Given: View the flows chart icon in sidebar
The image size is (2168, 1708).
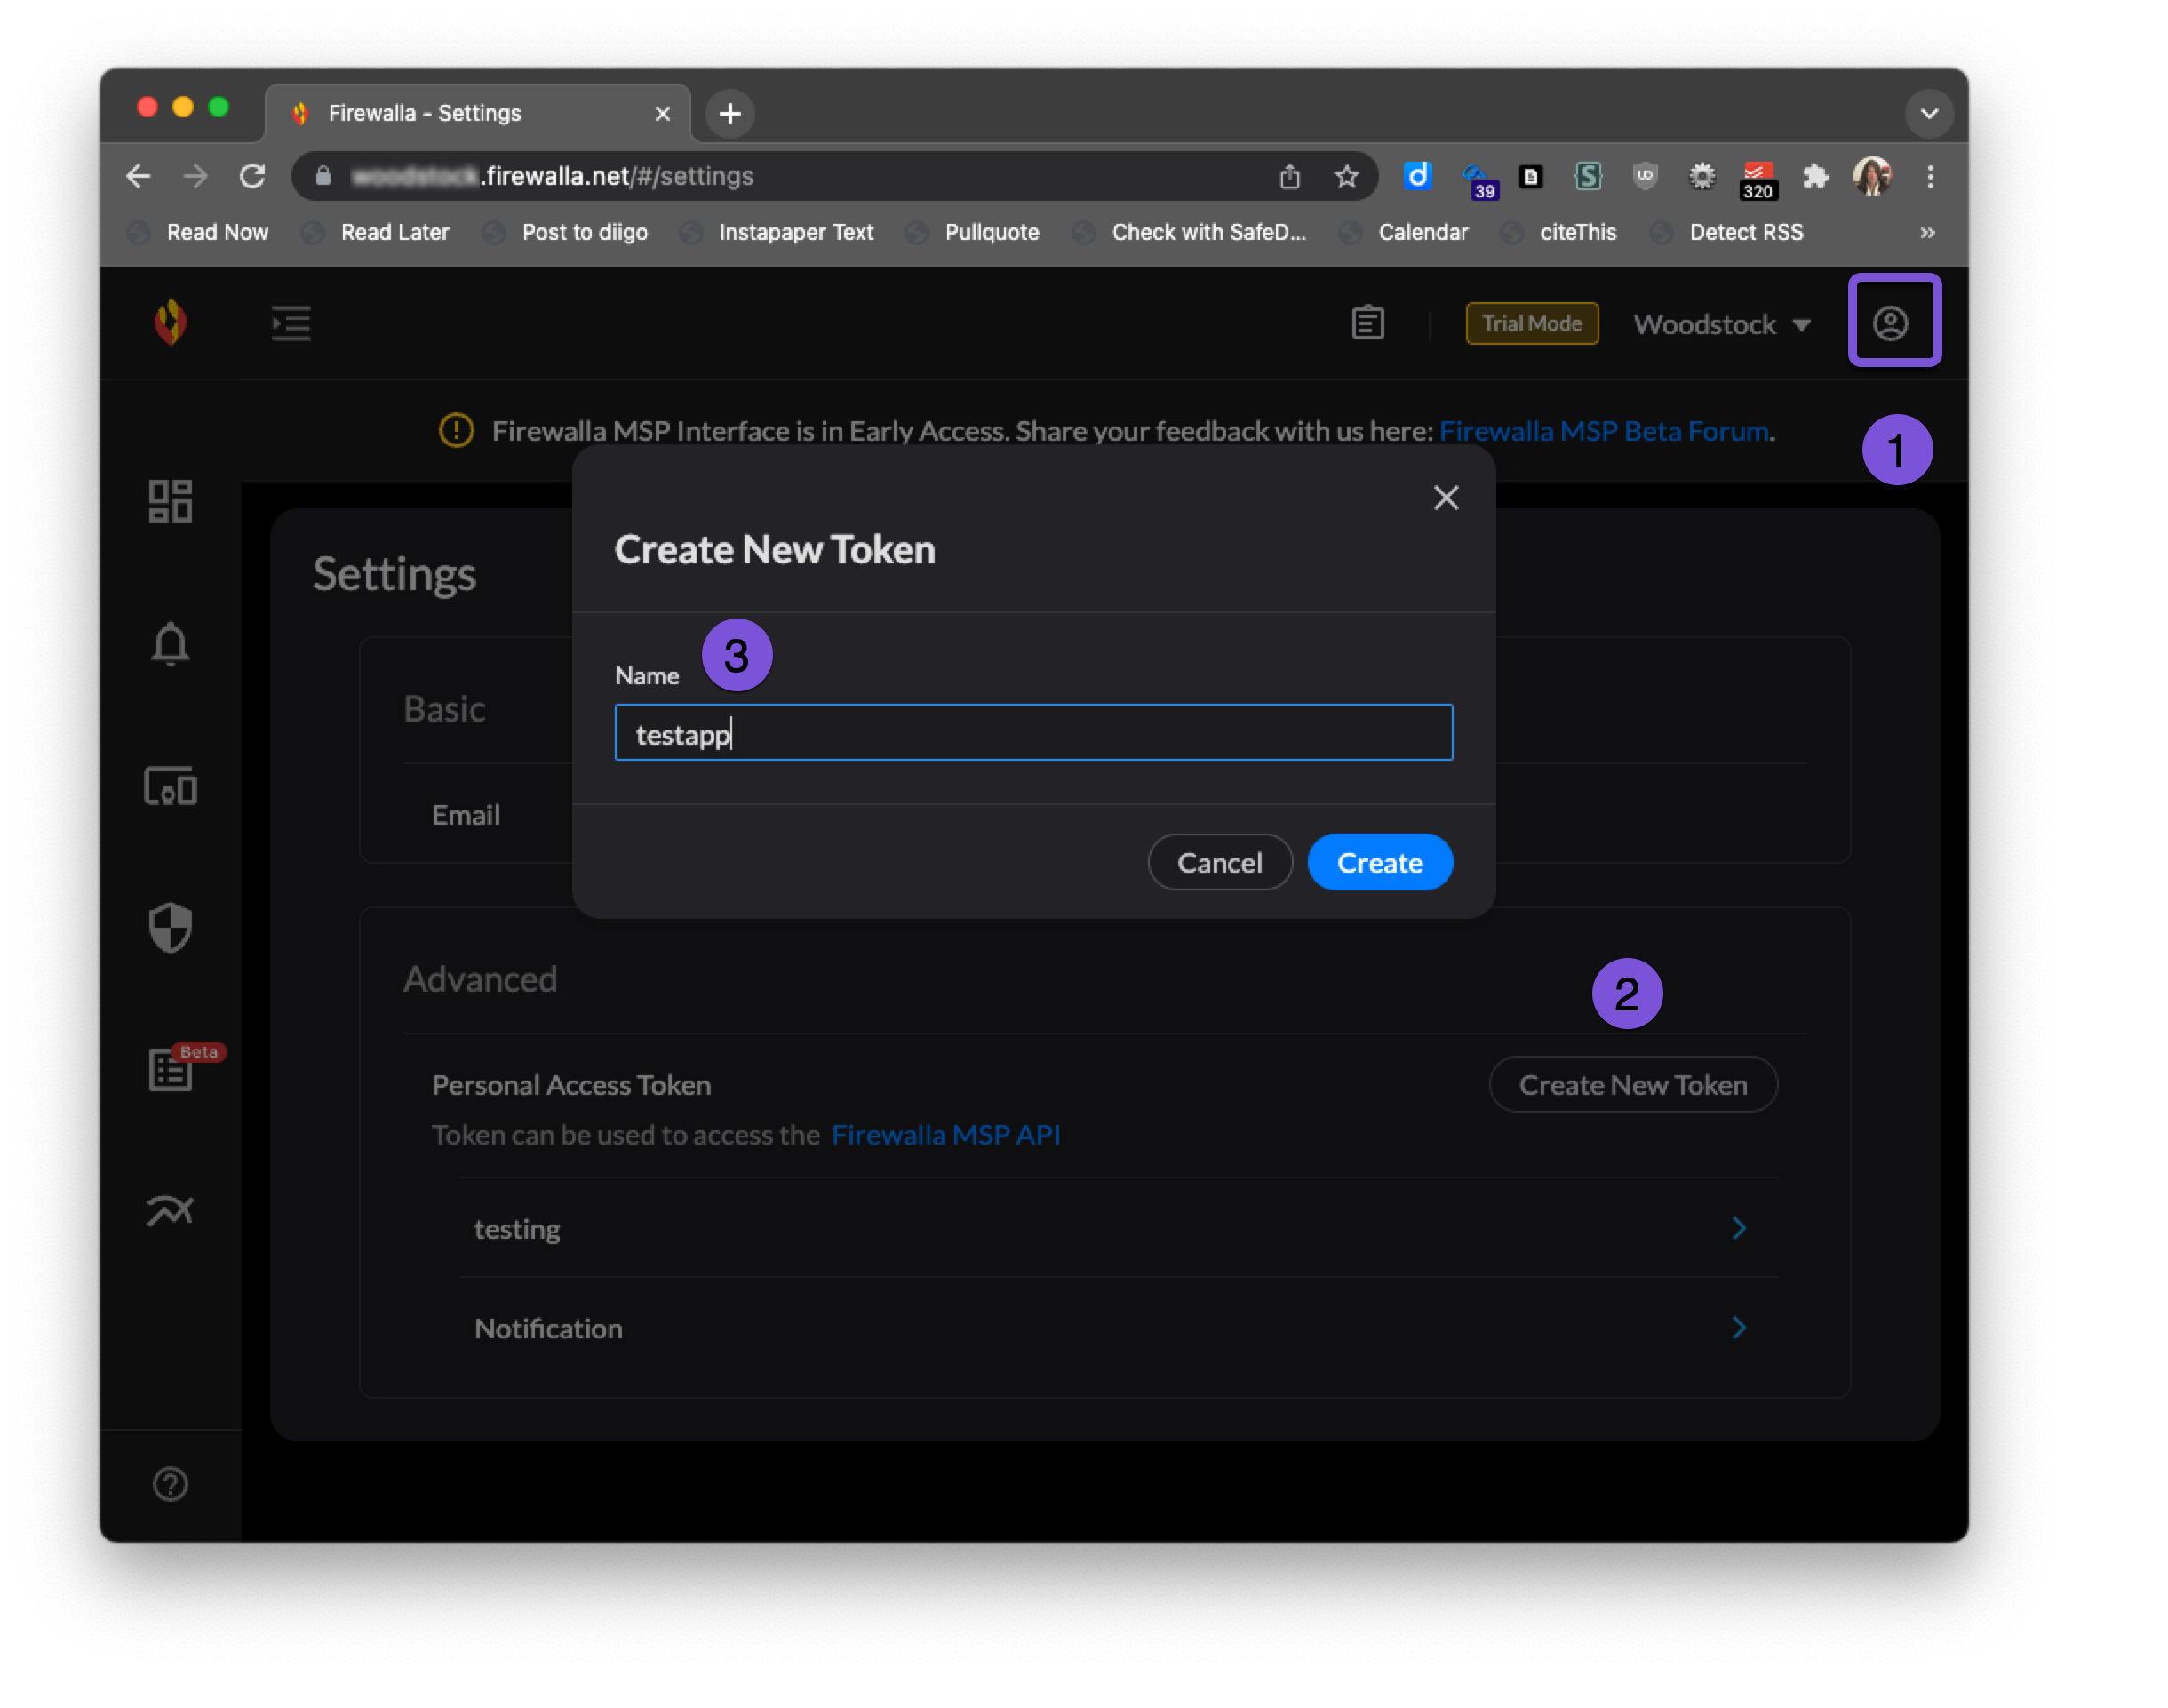Looking at the screenshot, I should tap(170, 1210).
